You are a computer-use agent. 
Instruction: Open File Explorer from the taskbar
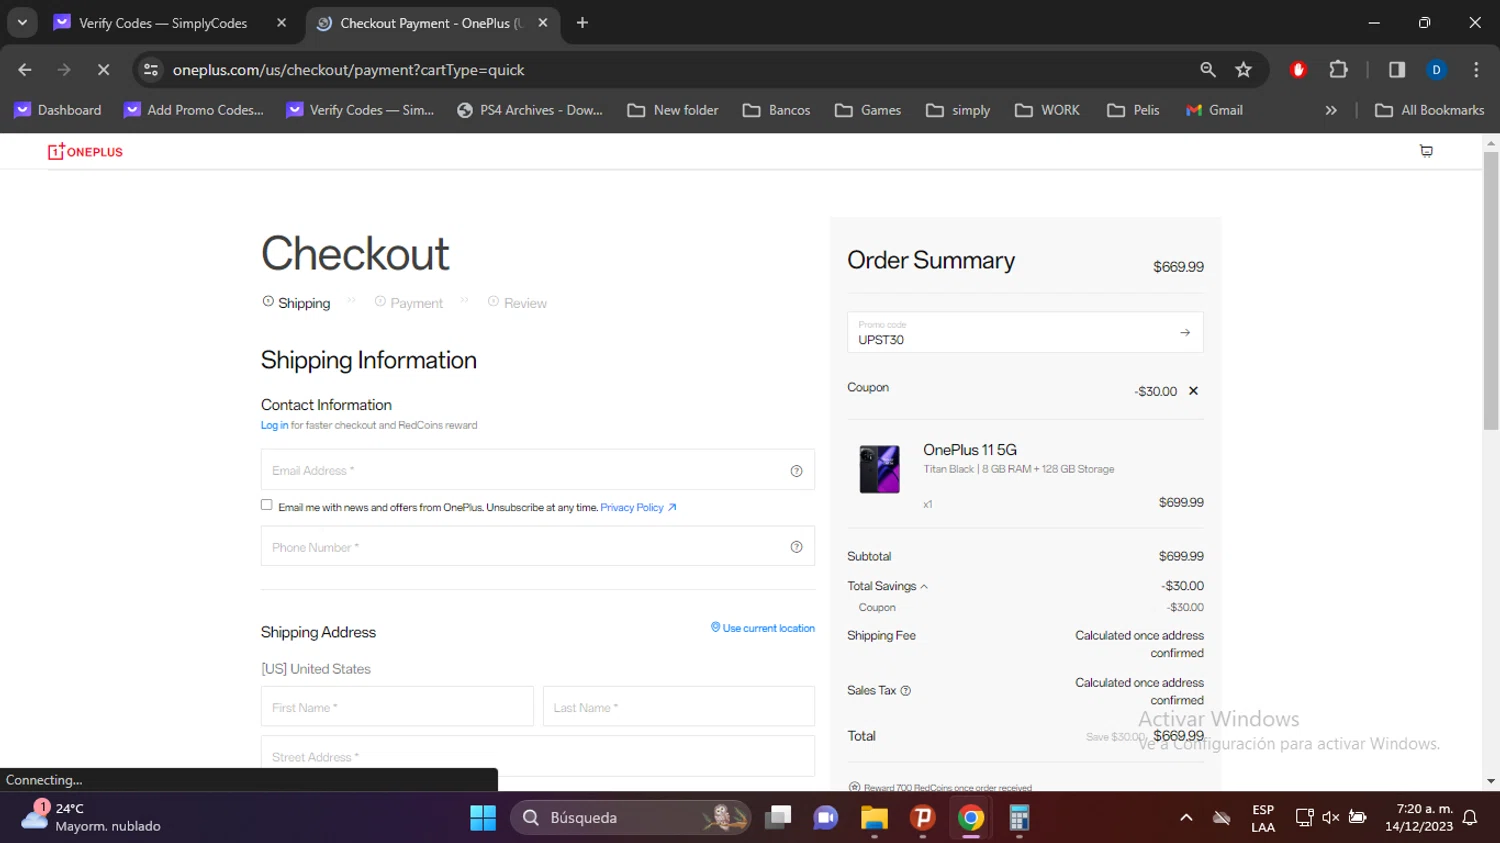[874, 818]
